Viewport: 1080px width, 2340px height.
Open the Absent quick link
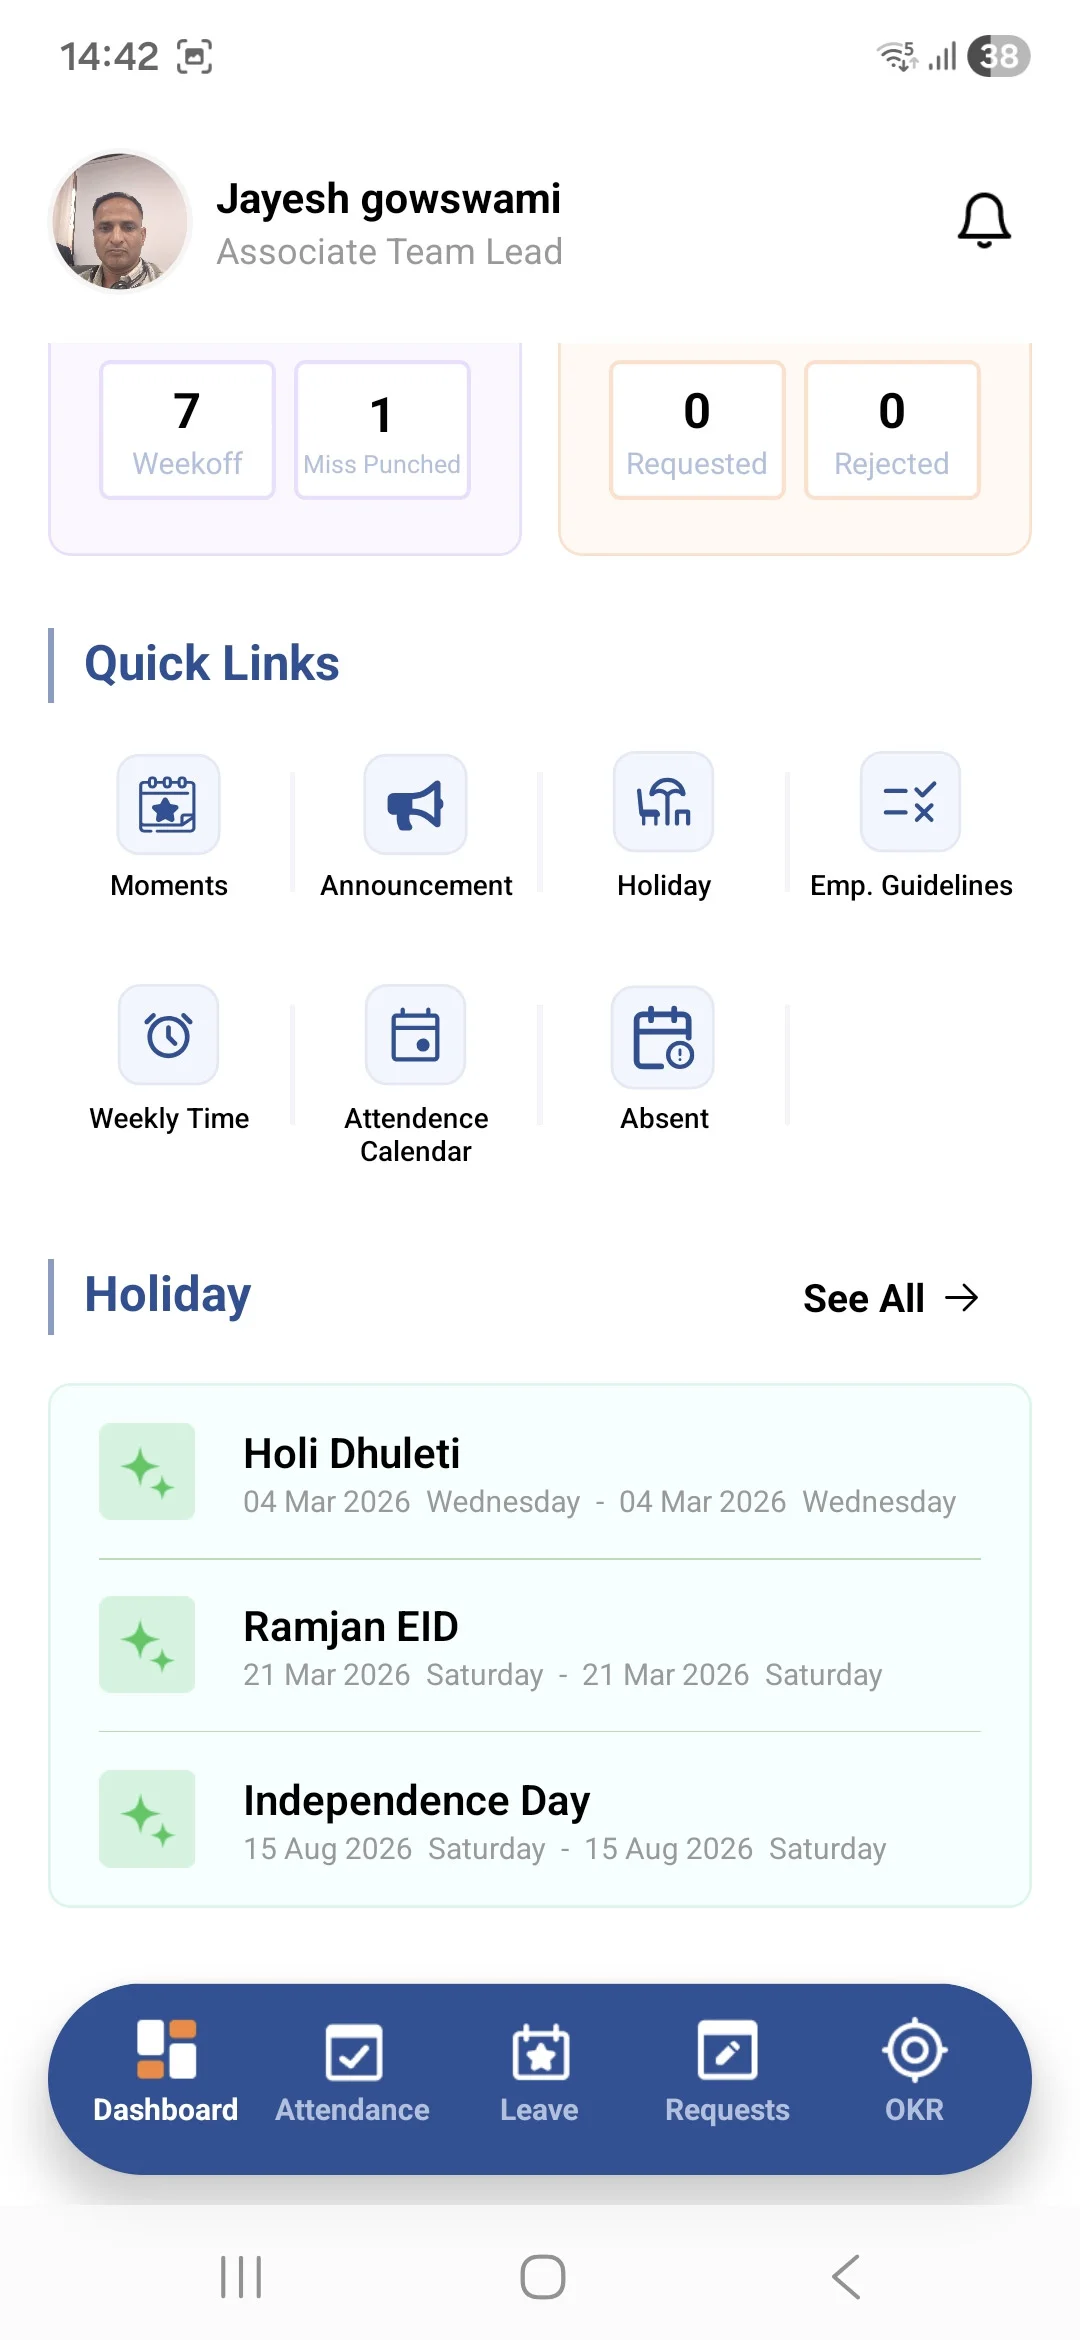click(x=663, y=1037)
